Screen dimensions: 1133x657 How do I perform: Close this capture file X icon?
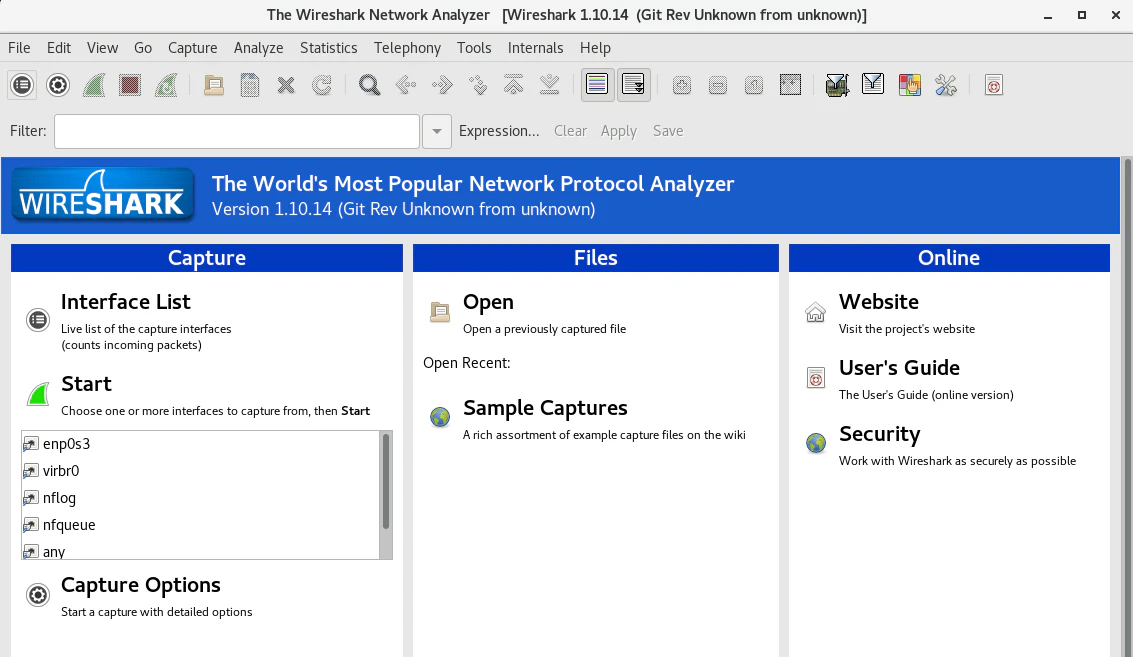coord(286,85)
